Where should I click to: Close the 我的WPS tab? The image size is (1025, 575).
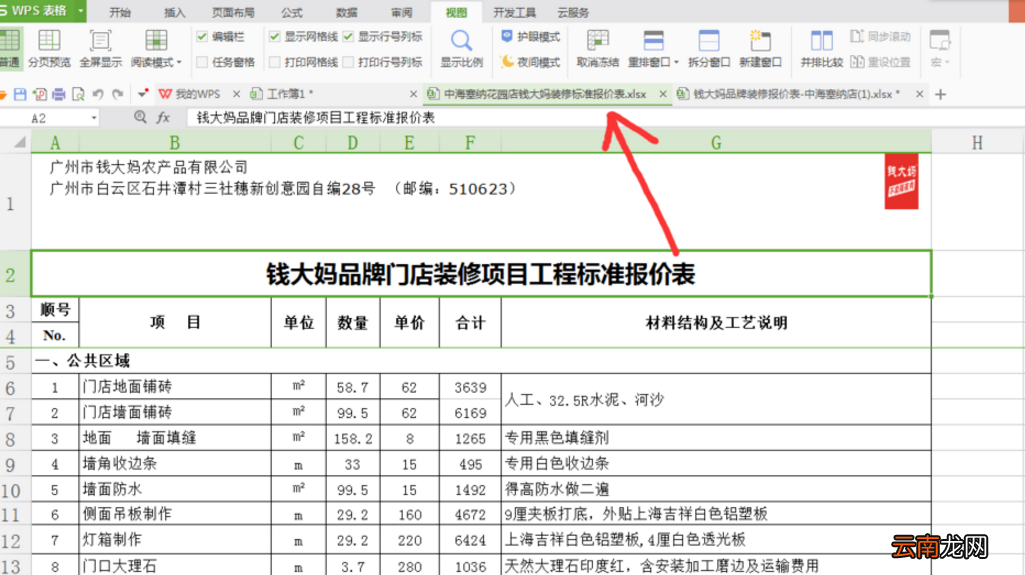click(x=237, y=94)
